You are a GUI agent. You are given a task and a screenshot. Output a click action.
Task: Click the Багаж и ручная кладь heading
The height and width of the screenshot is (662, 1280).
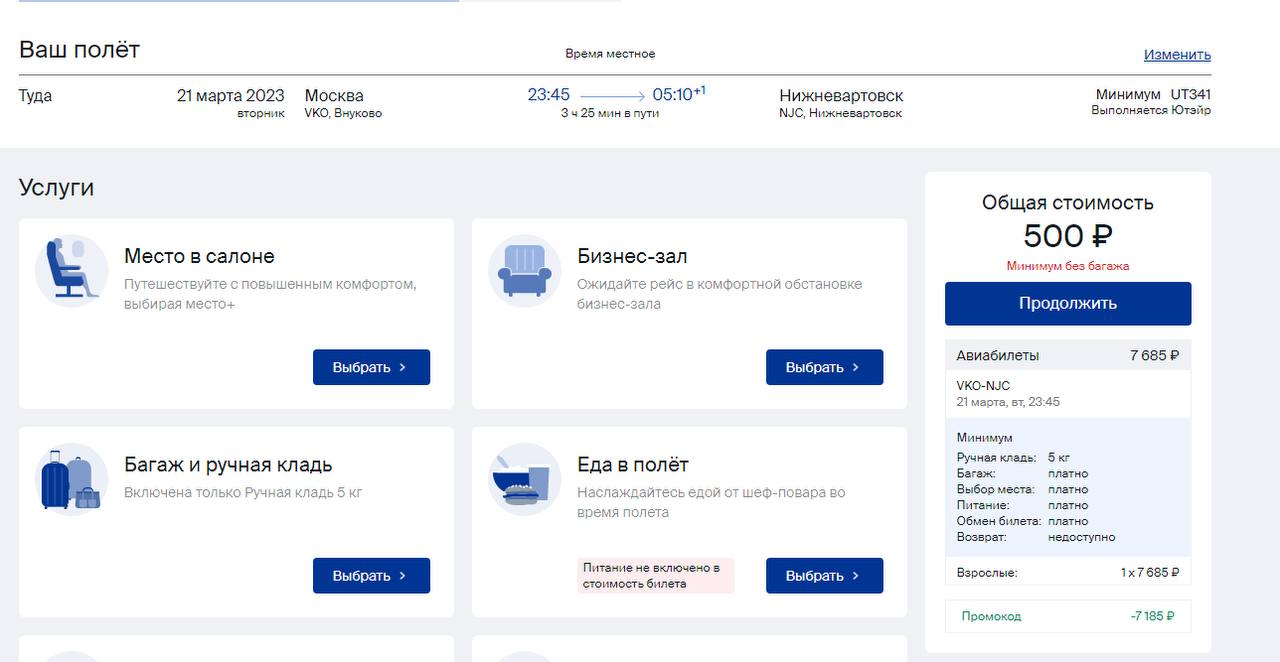tap(228, 465)
